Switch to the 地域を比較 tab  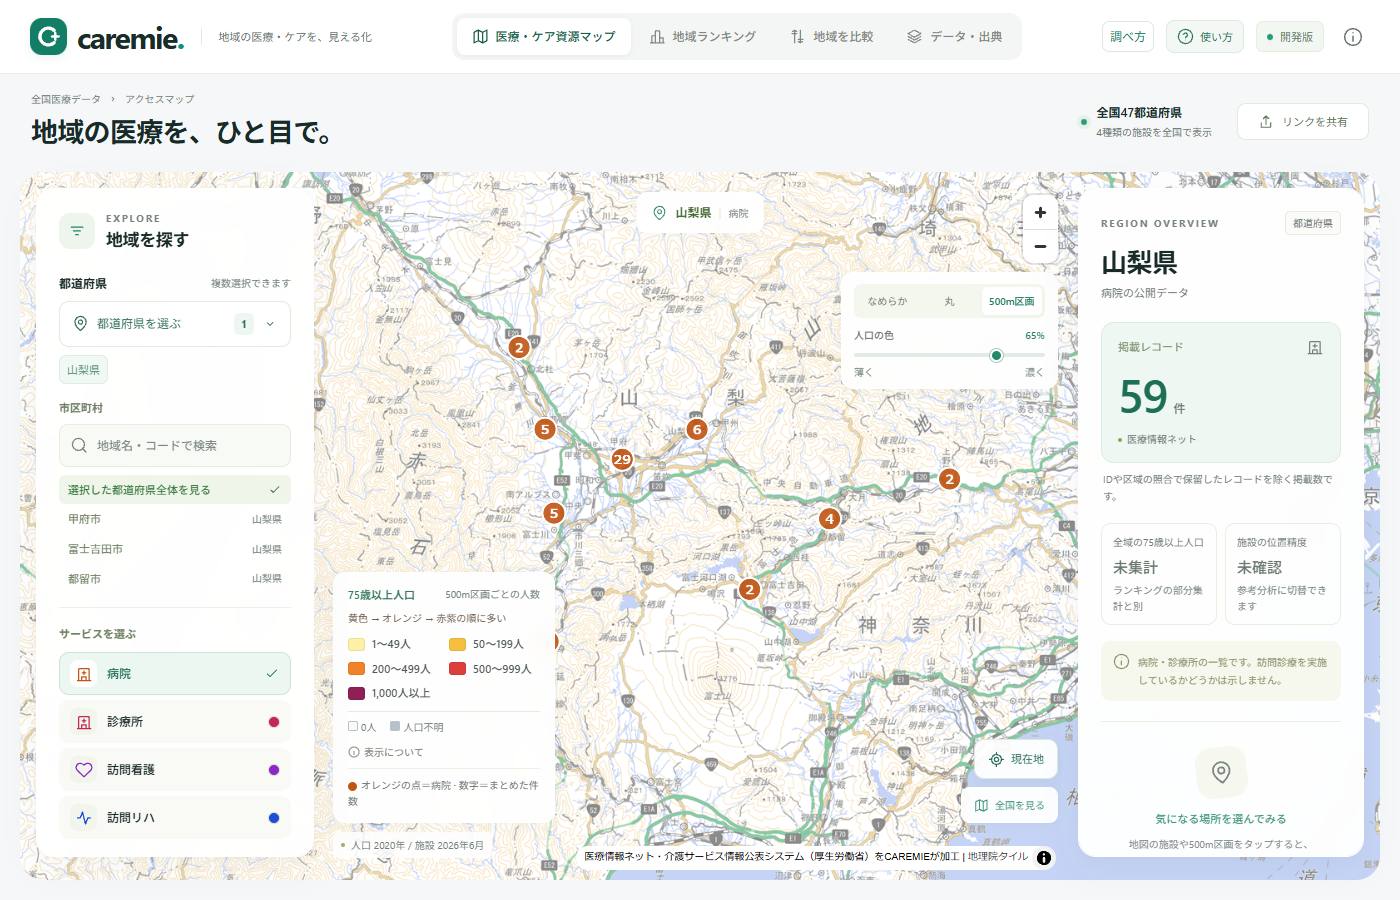click(x=832, y=37)
